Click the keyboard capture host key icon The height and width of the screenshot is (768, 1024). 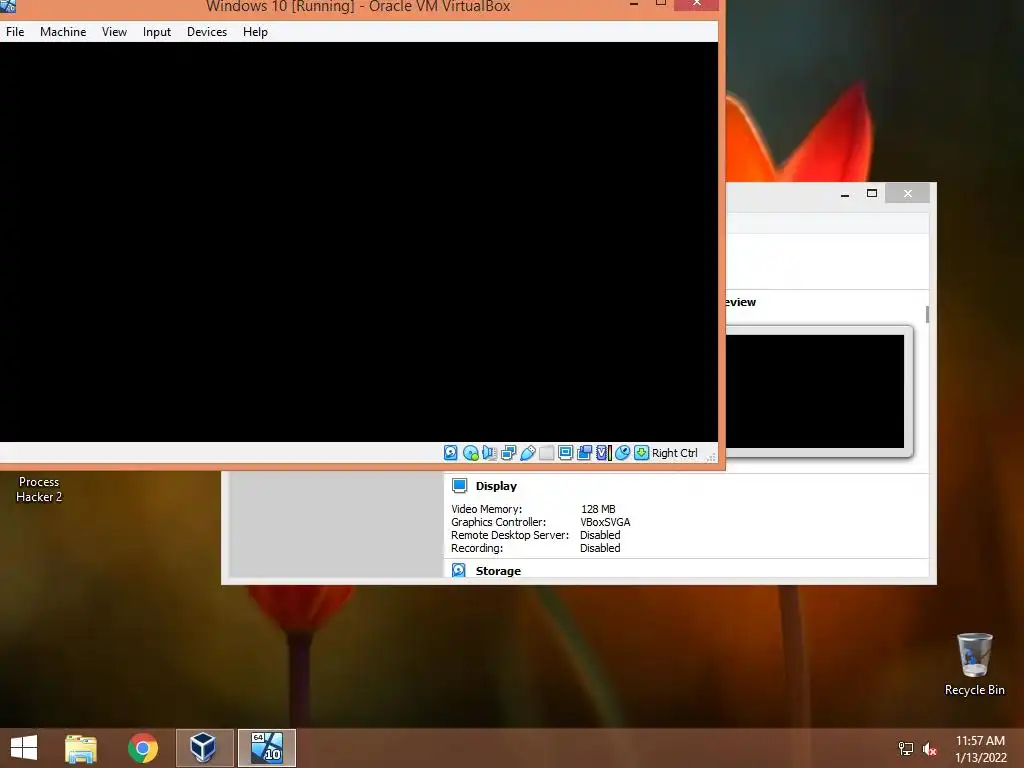[641, 453]
